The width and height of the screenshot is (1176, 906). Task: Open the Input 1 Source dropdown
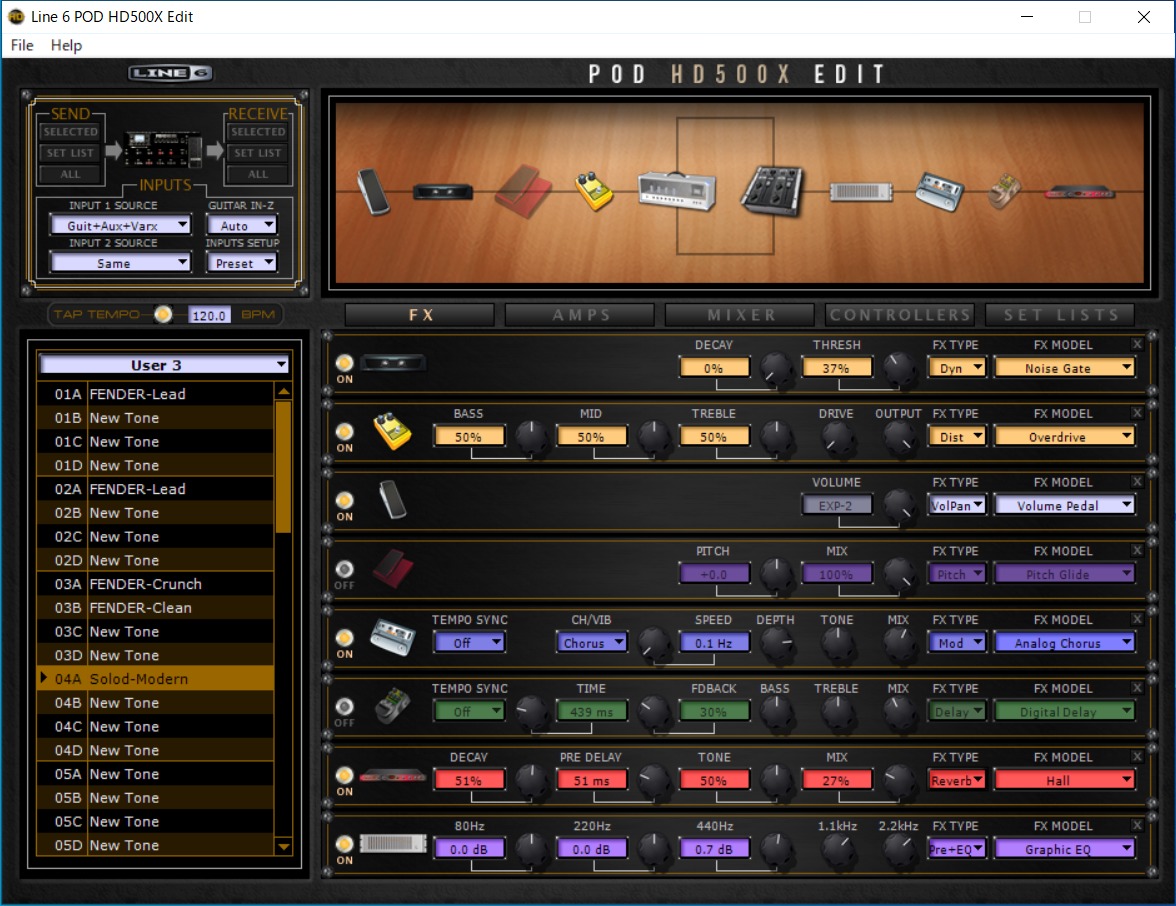[120, 225]
